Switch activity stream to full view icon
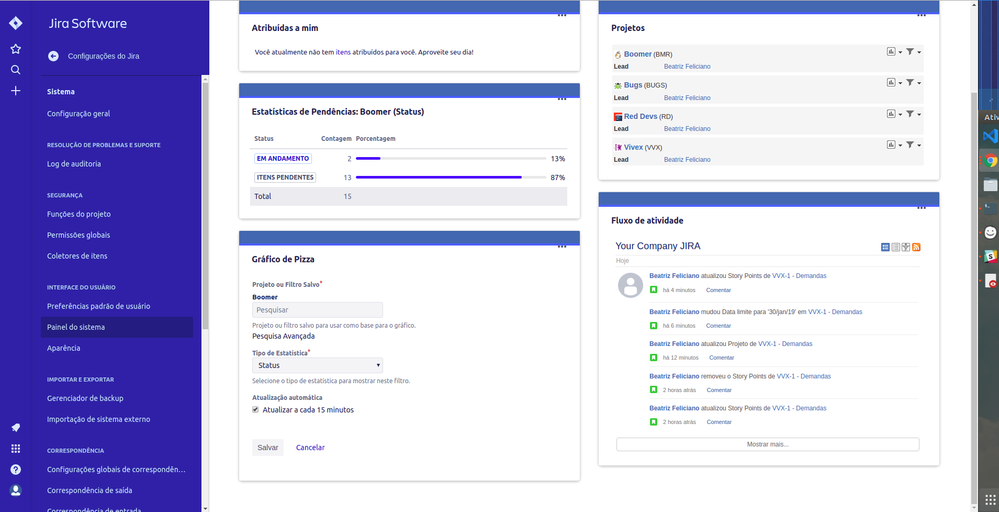Screen dimensions: 999x512 tap(885, 247)
